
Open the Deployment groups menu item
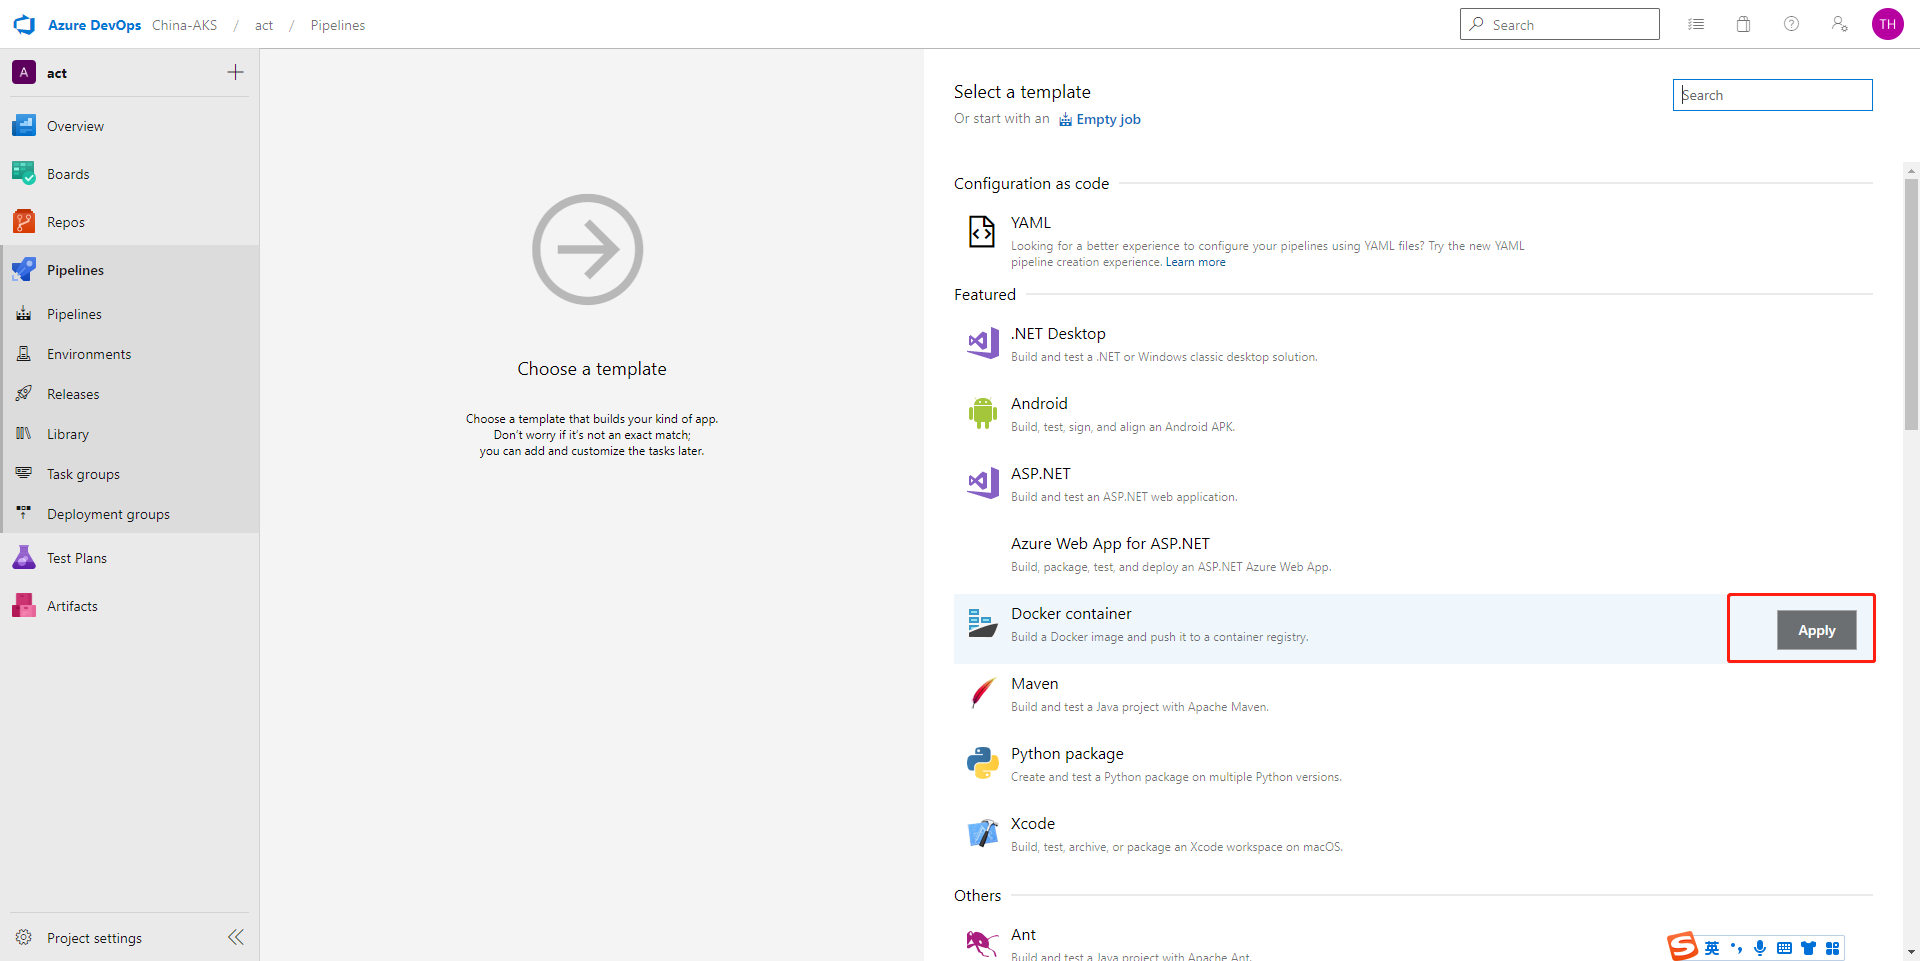(x=130, y=514)
